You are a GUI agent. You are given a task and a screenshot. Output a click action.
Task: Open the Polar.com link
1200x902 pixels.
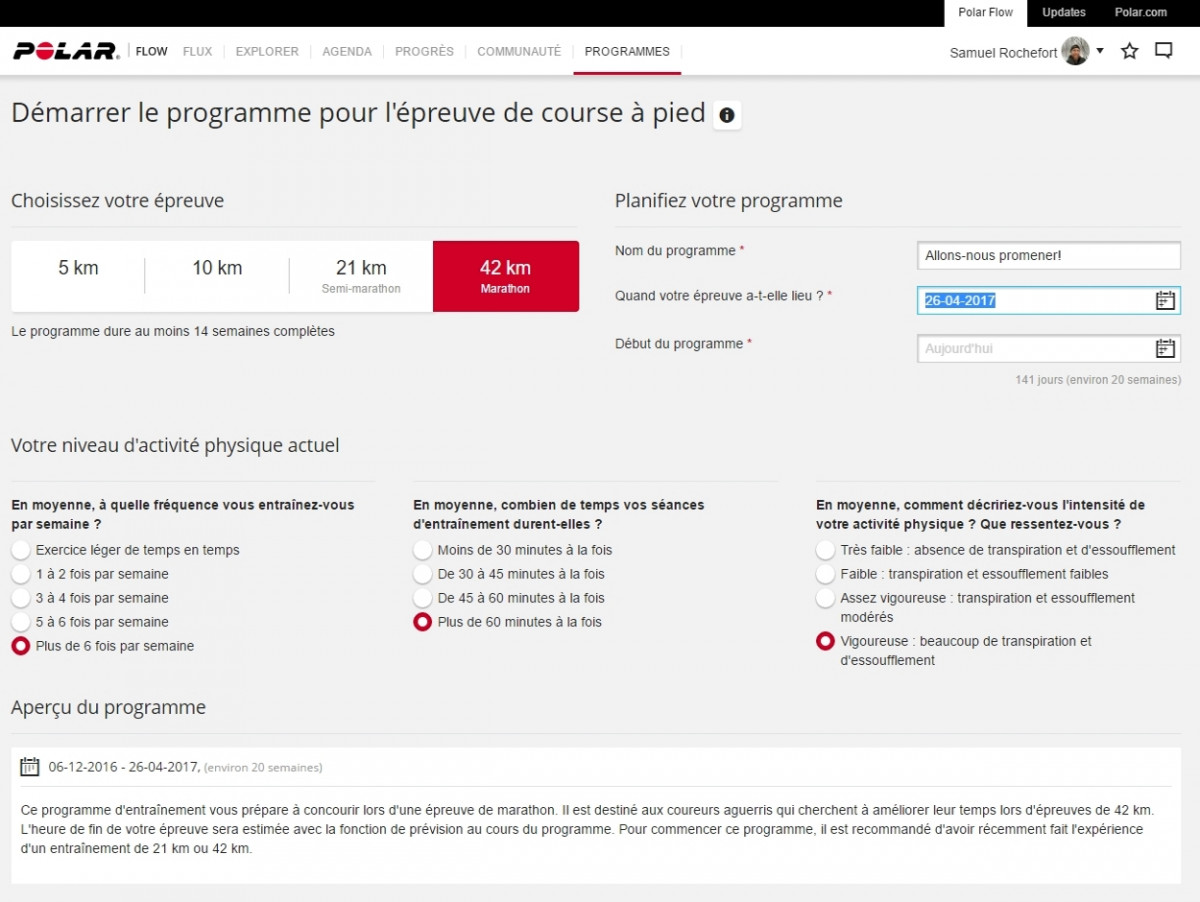[x=1141, y=13]
